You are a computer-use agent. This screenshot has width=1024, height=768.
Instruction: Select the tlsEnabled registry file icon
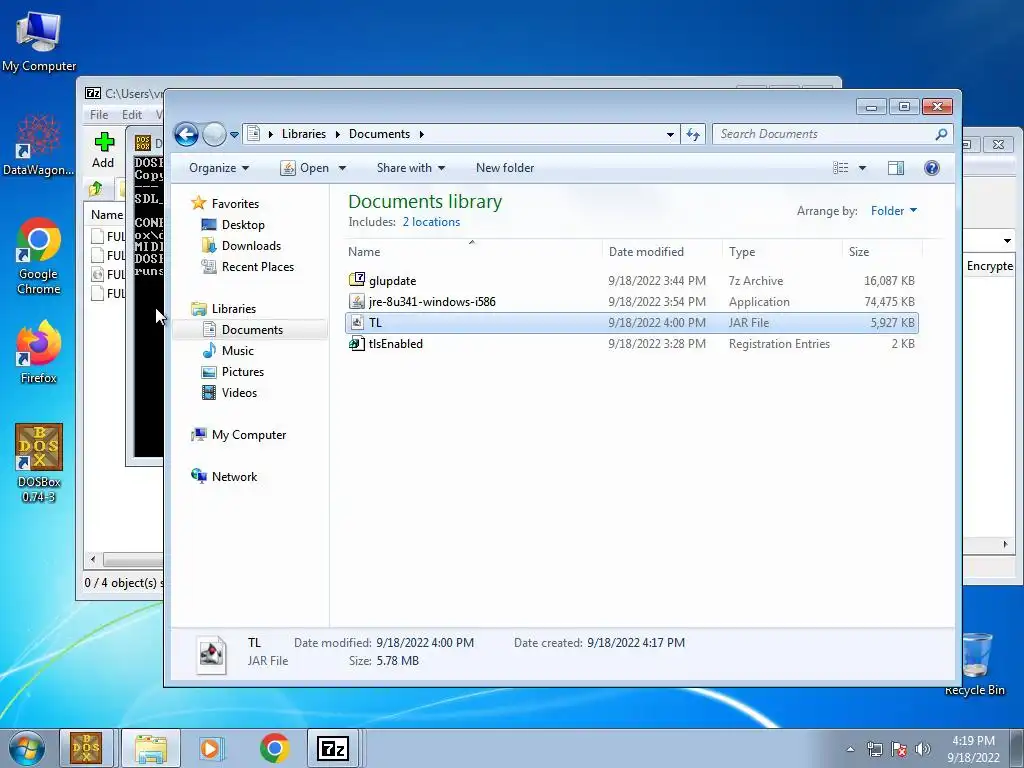point(357,344)
